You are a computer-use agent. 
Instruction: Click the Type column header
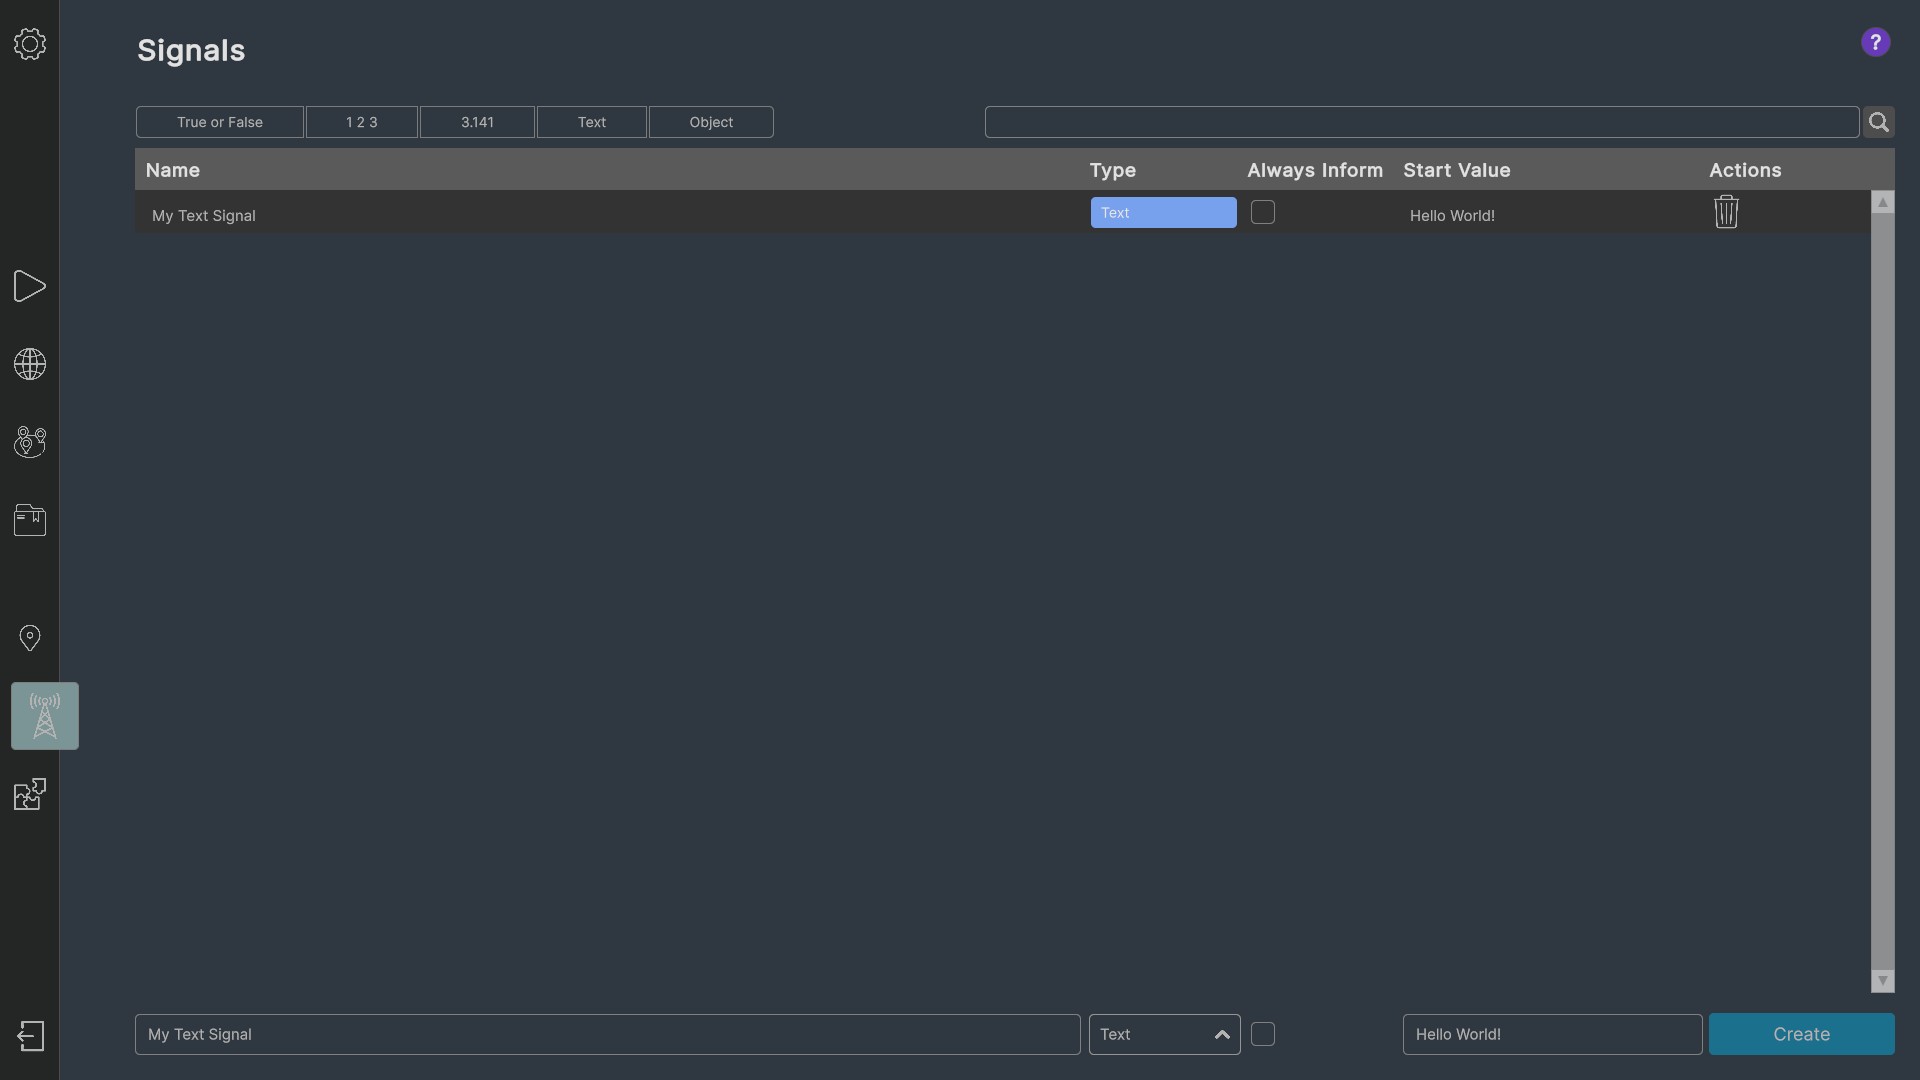[1113, 170]
